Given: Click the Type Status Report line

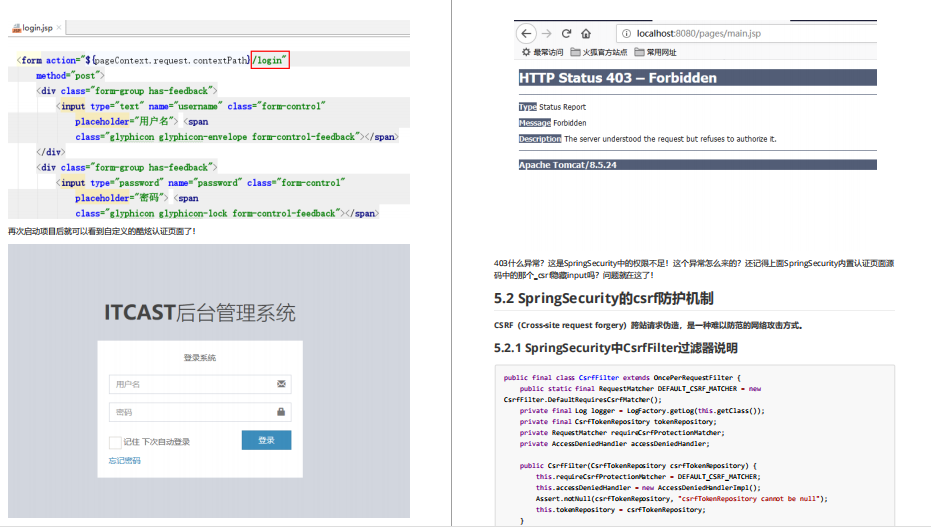Looking at the screenshot, I should click(552, 107).
